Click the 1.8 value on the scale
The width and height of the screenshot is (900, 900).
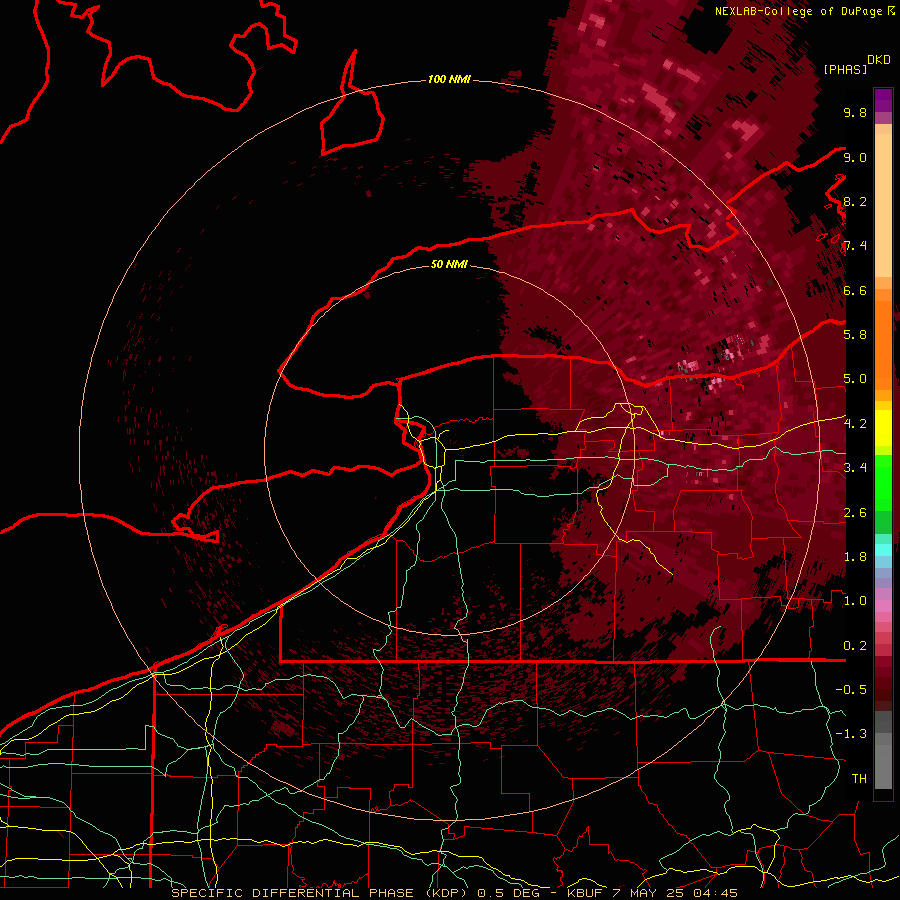click(x=855, y=557)
